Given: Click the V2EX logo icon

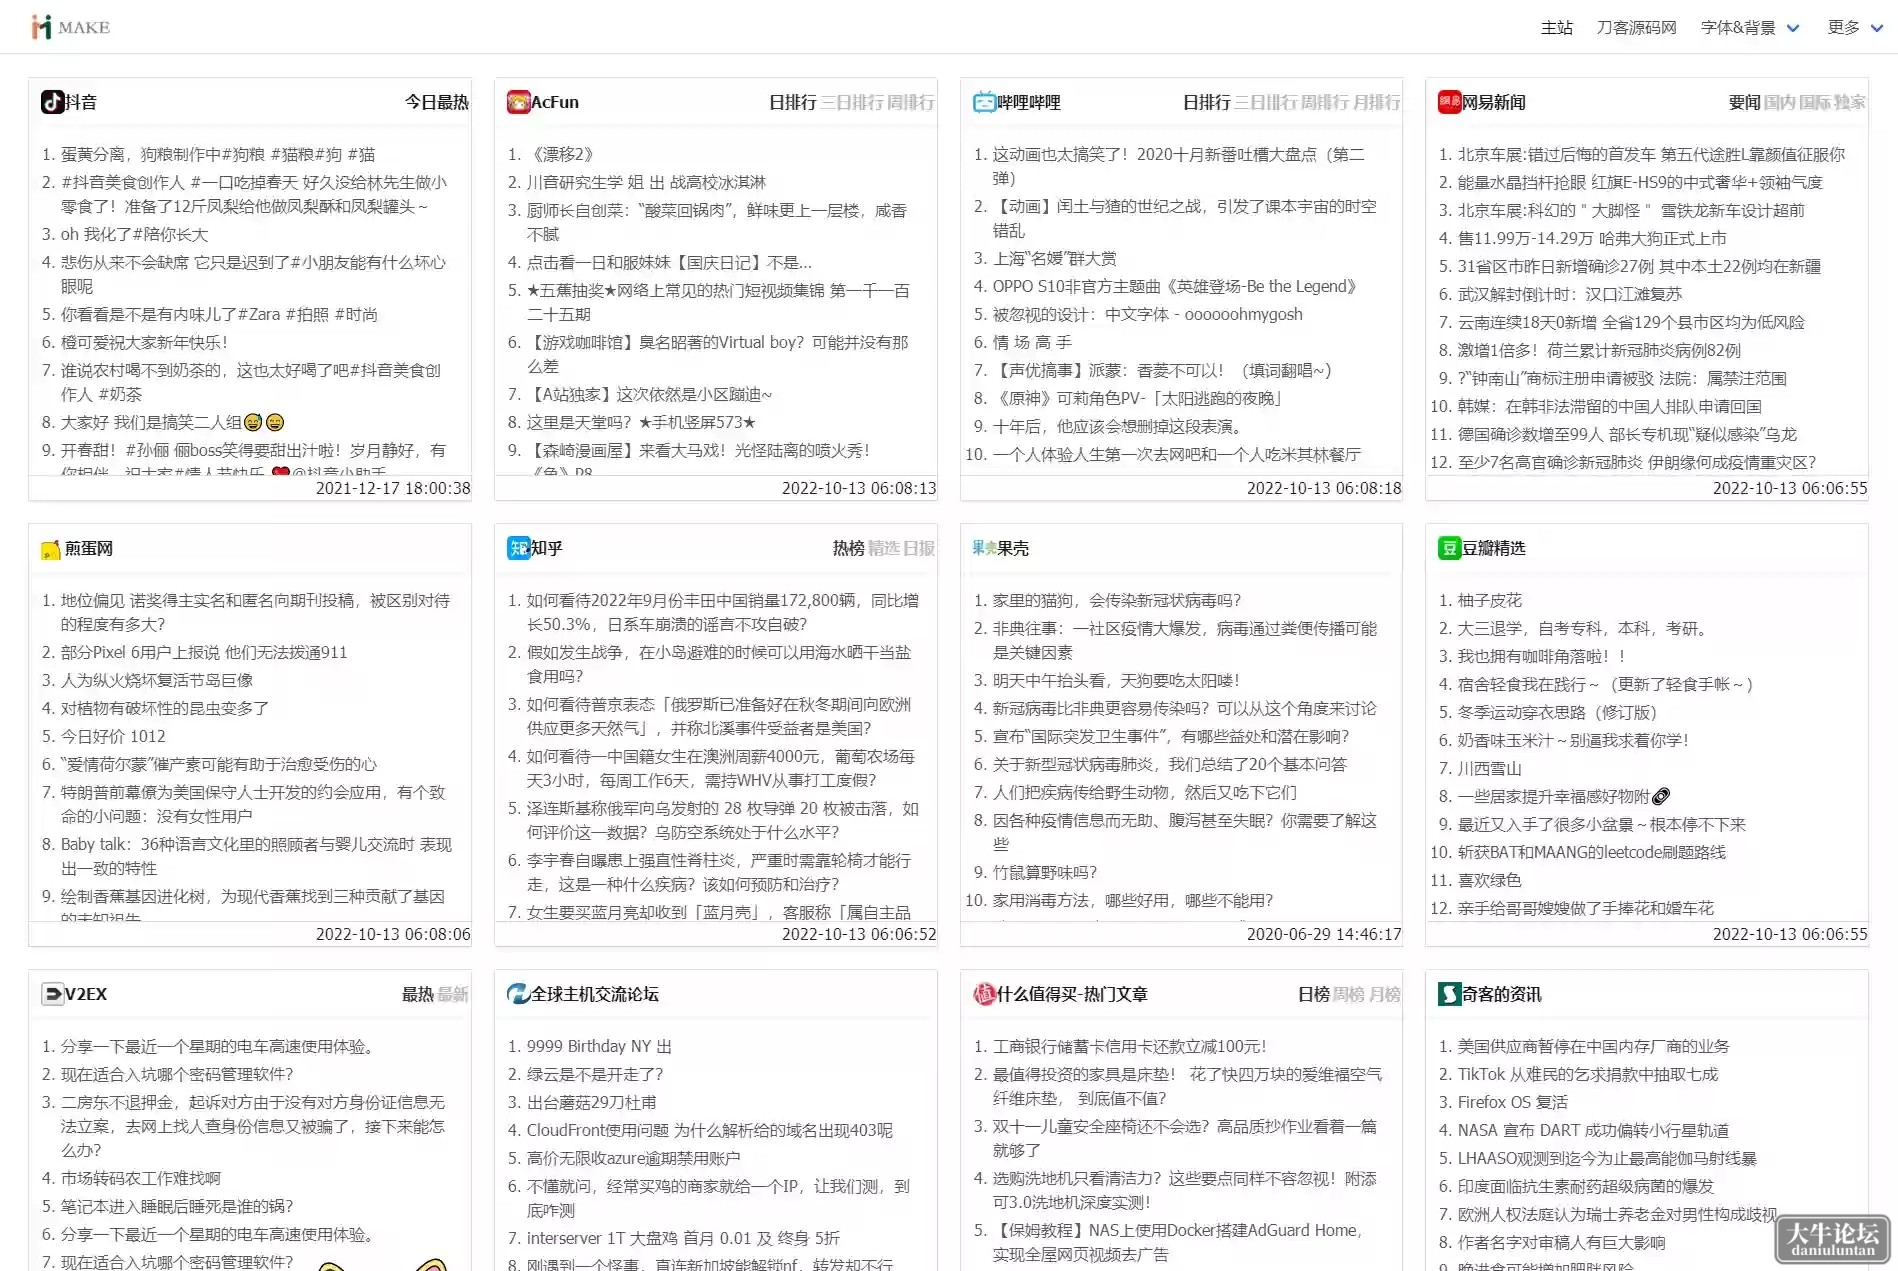Looking at the screenshot, I should click(x=52, y=994).
